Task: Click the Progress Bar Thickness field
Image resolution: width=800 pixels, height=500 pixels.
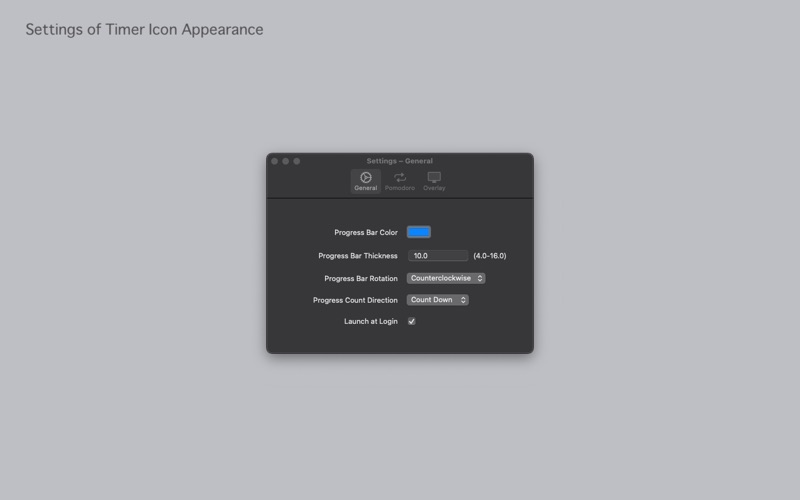Action: click(438, 256)
